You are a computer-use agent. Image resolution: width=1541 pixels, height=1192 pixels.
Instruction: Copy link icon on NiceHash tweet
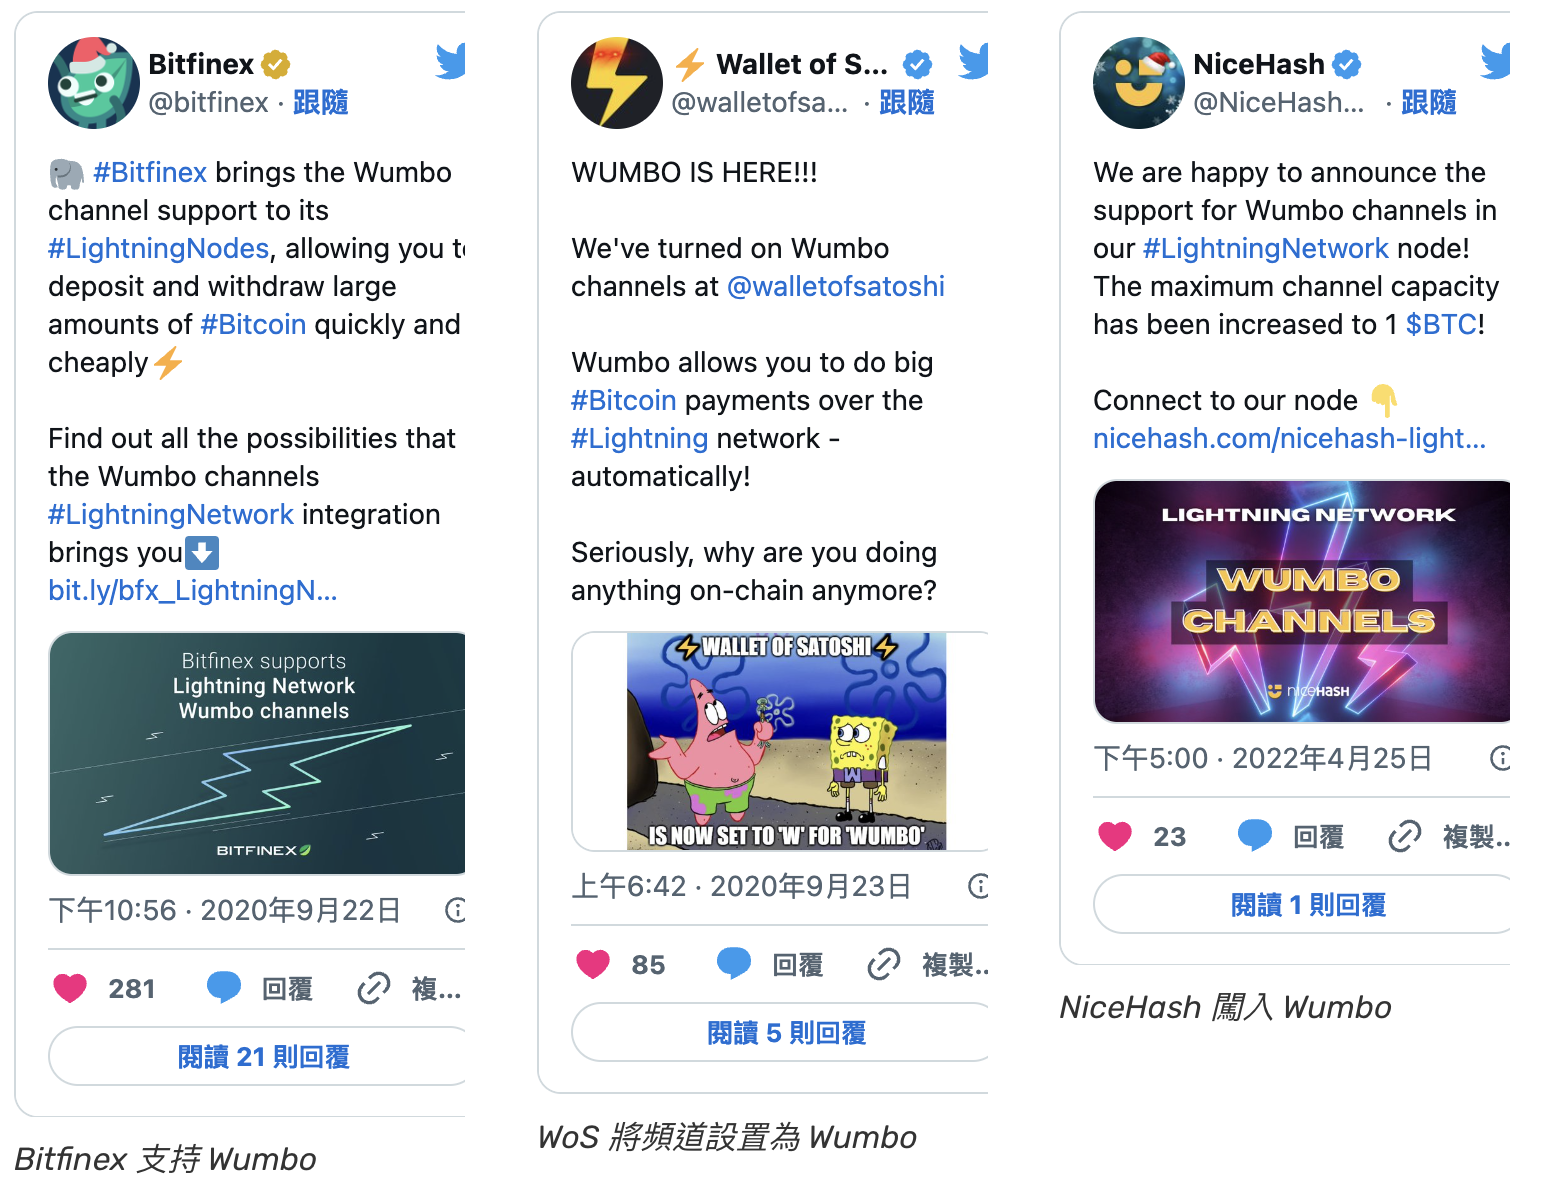[x=1405, y=836]
